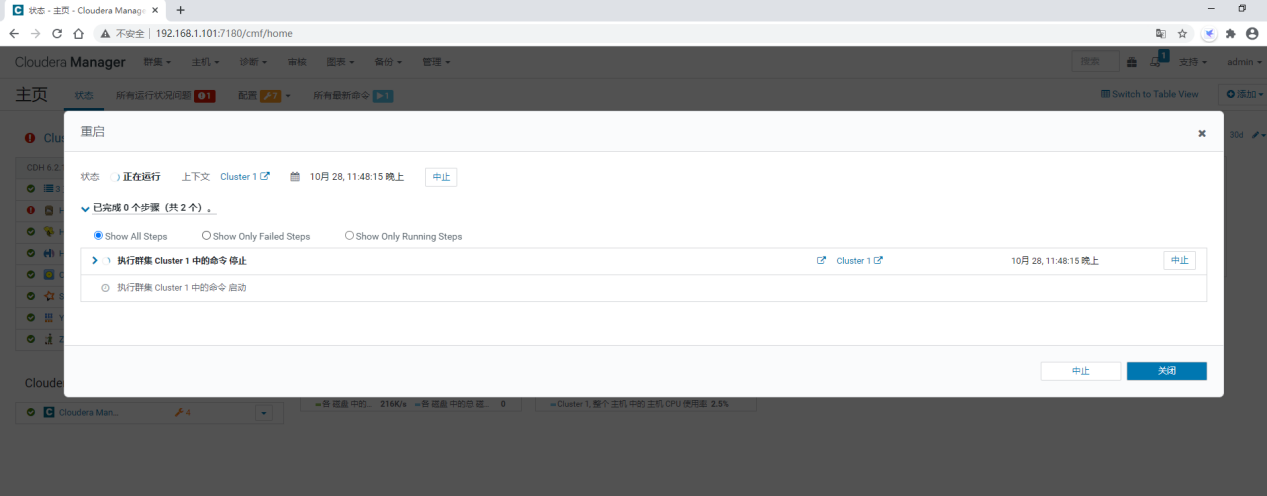Bookmark the page with the star icon

(x=1182, y=33)
